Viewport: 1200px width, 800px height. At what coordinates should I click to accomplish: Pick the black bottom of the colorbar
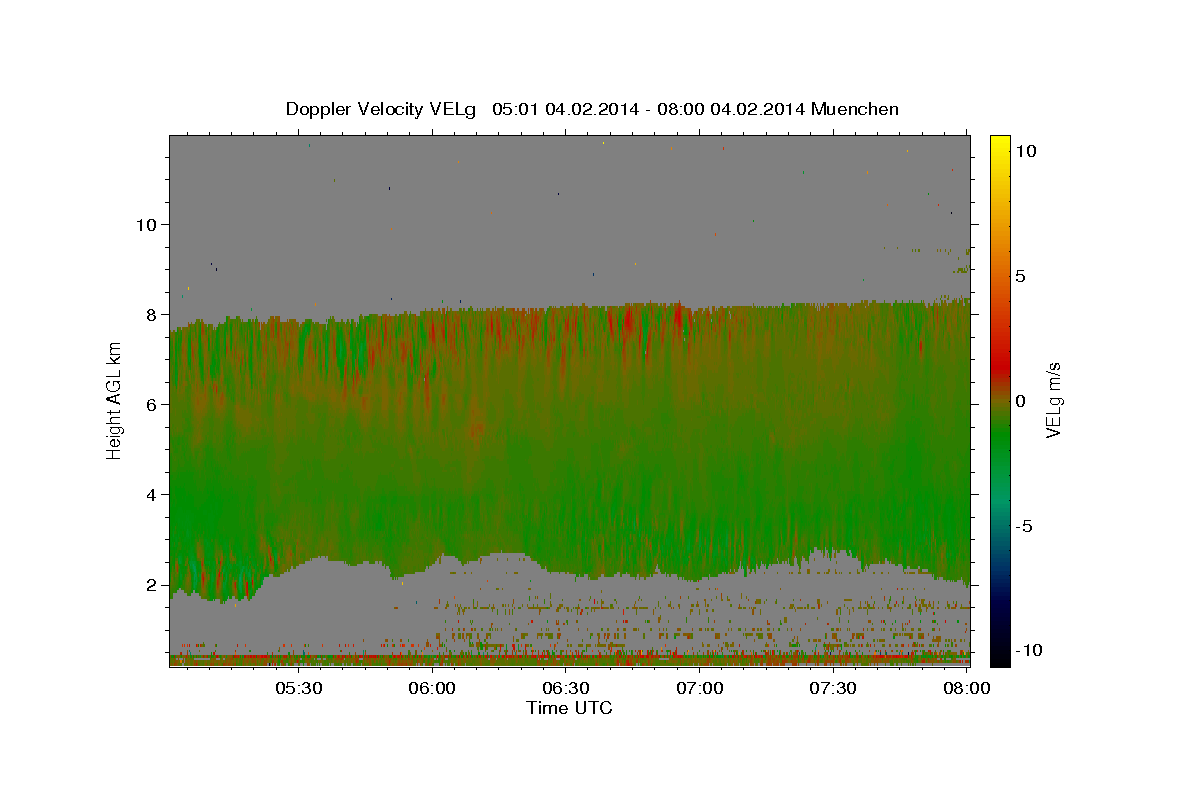(1000, 658)
